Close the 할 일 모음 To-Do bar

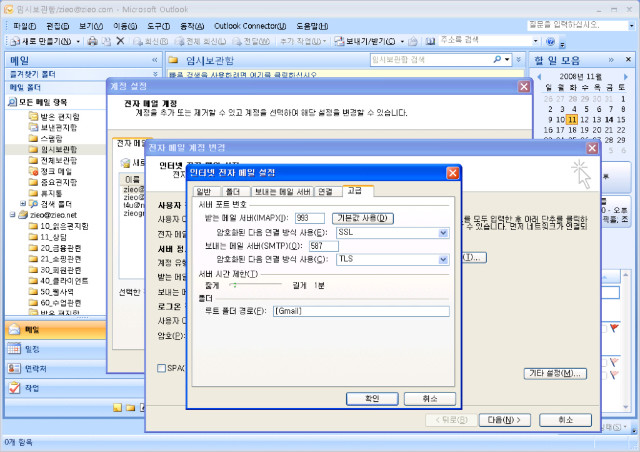629,60
